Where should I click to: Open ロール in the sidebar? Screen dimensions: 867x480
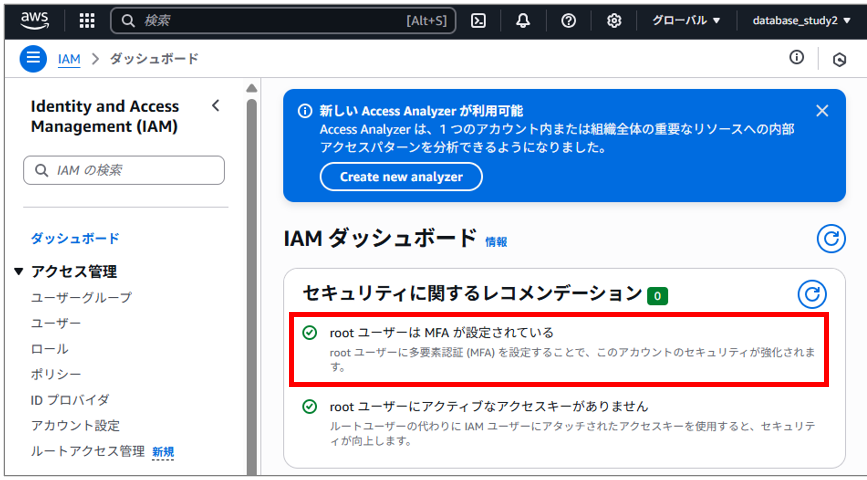[50, 349]
